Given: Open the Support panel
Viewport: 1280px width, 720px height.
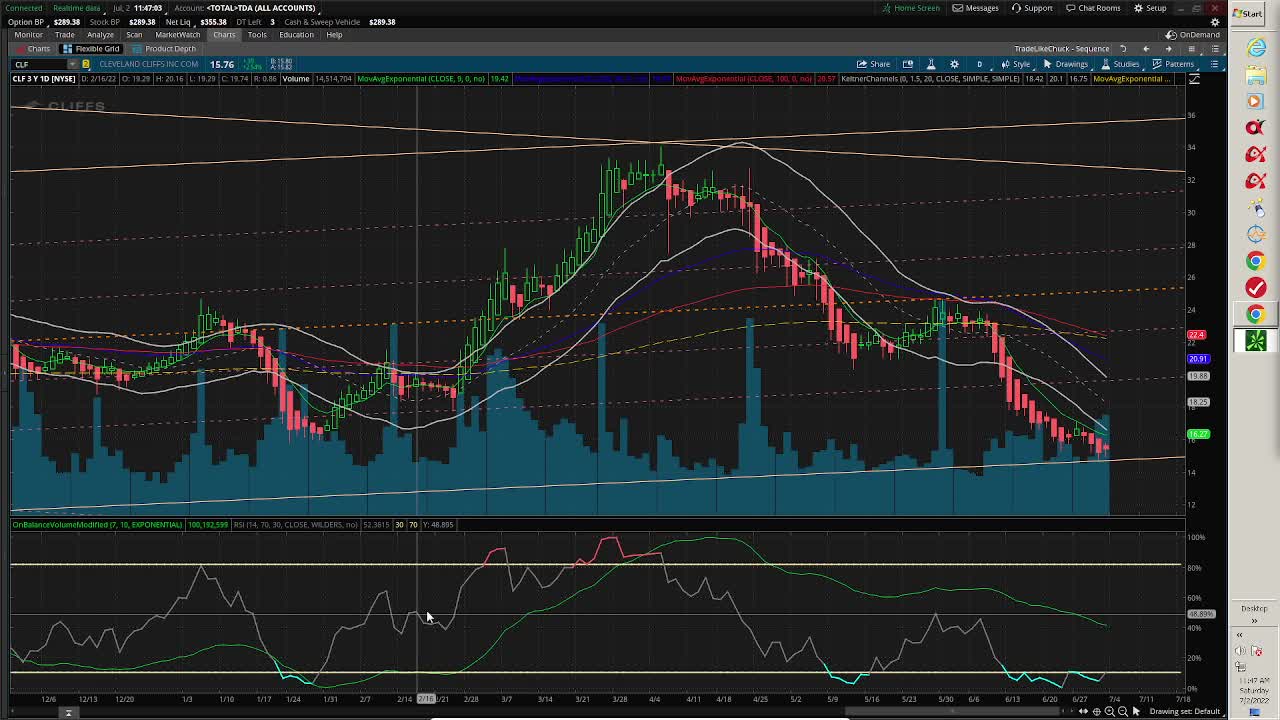Looking at the screenshot, I should click(1032, 8).
